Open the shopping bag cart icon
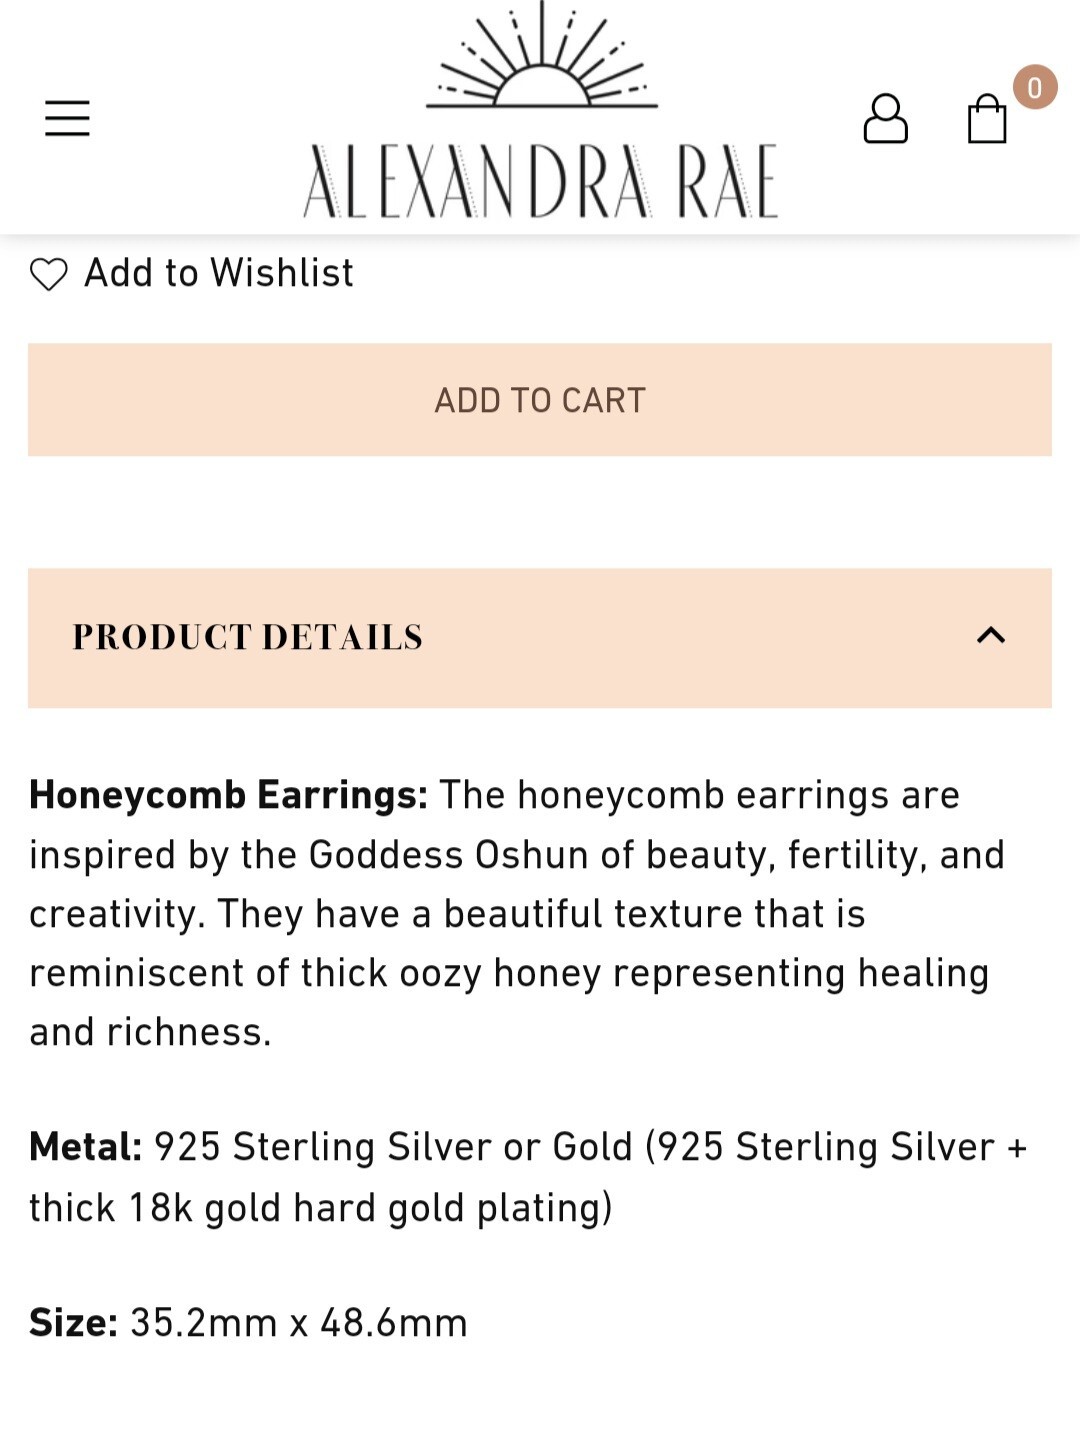 pyautogui.click(x=986, y=120)
